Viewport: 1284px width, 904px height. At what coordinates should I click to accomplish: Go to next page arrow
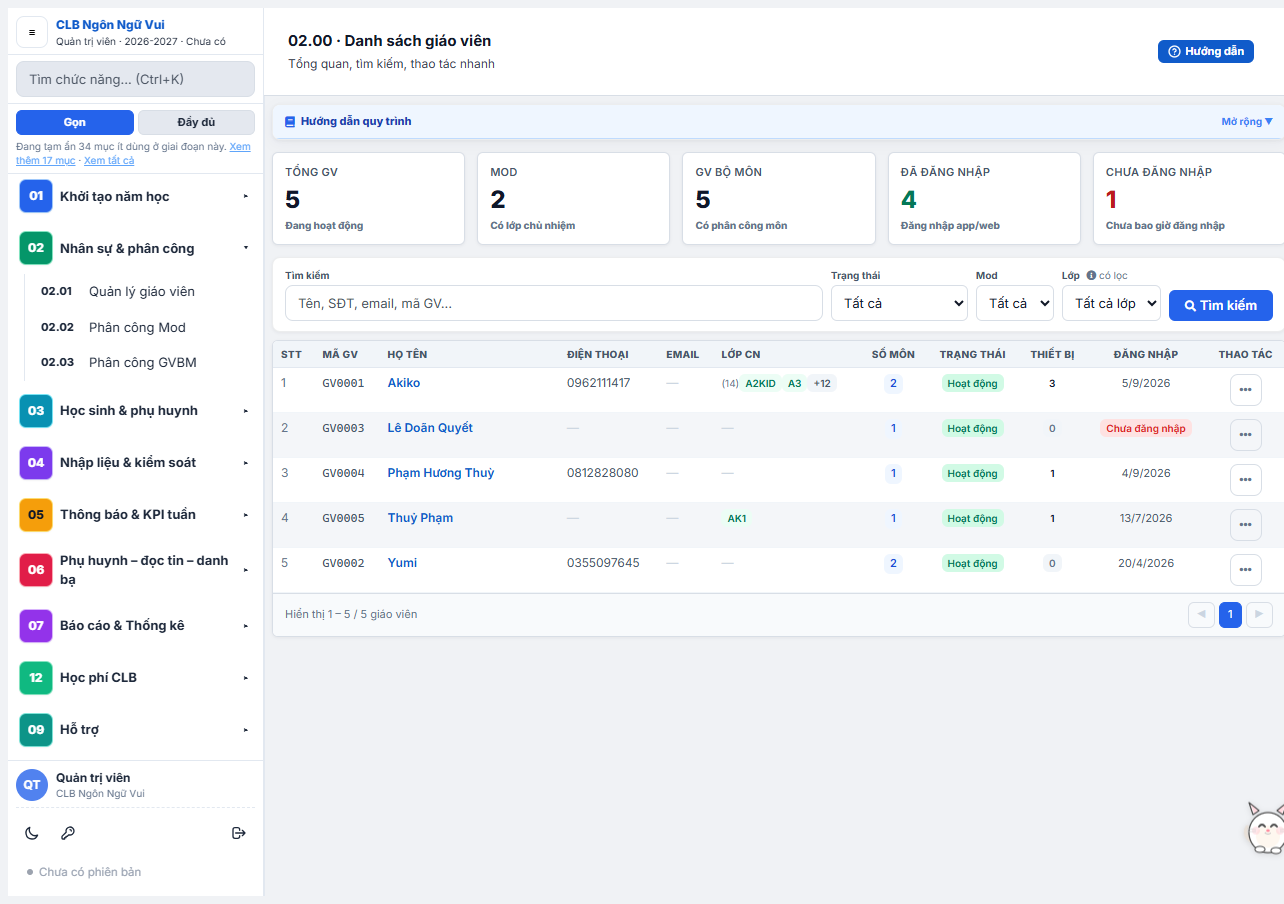[1260, 615]
